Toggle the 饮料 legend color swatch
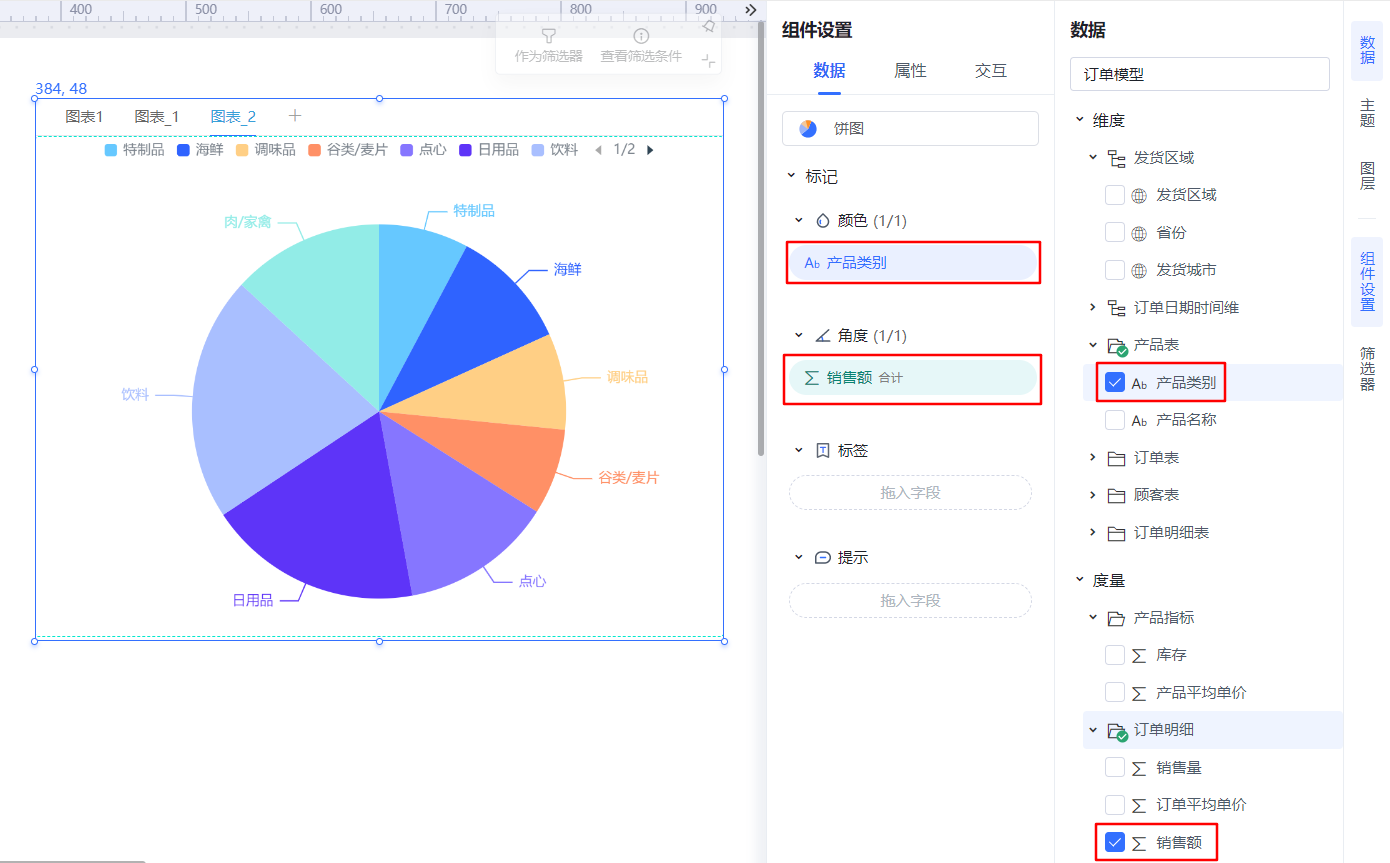 tap(538, 150)
